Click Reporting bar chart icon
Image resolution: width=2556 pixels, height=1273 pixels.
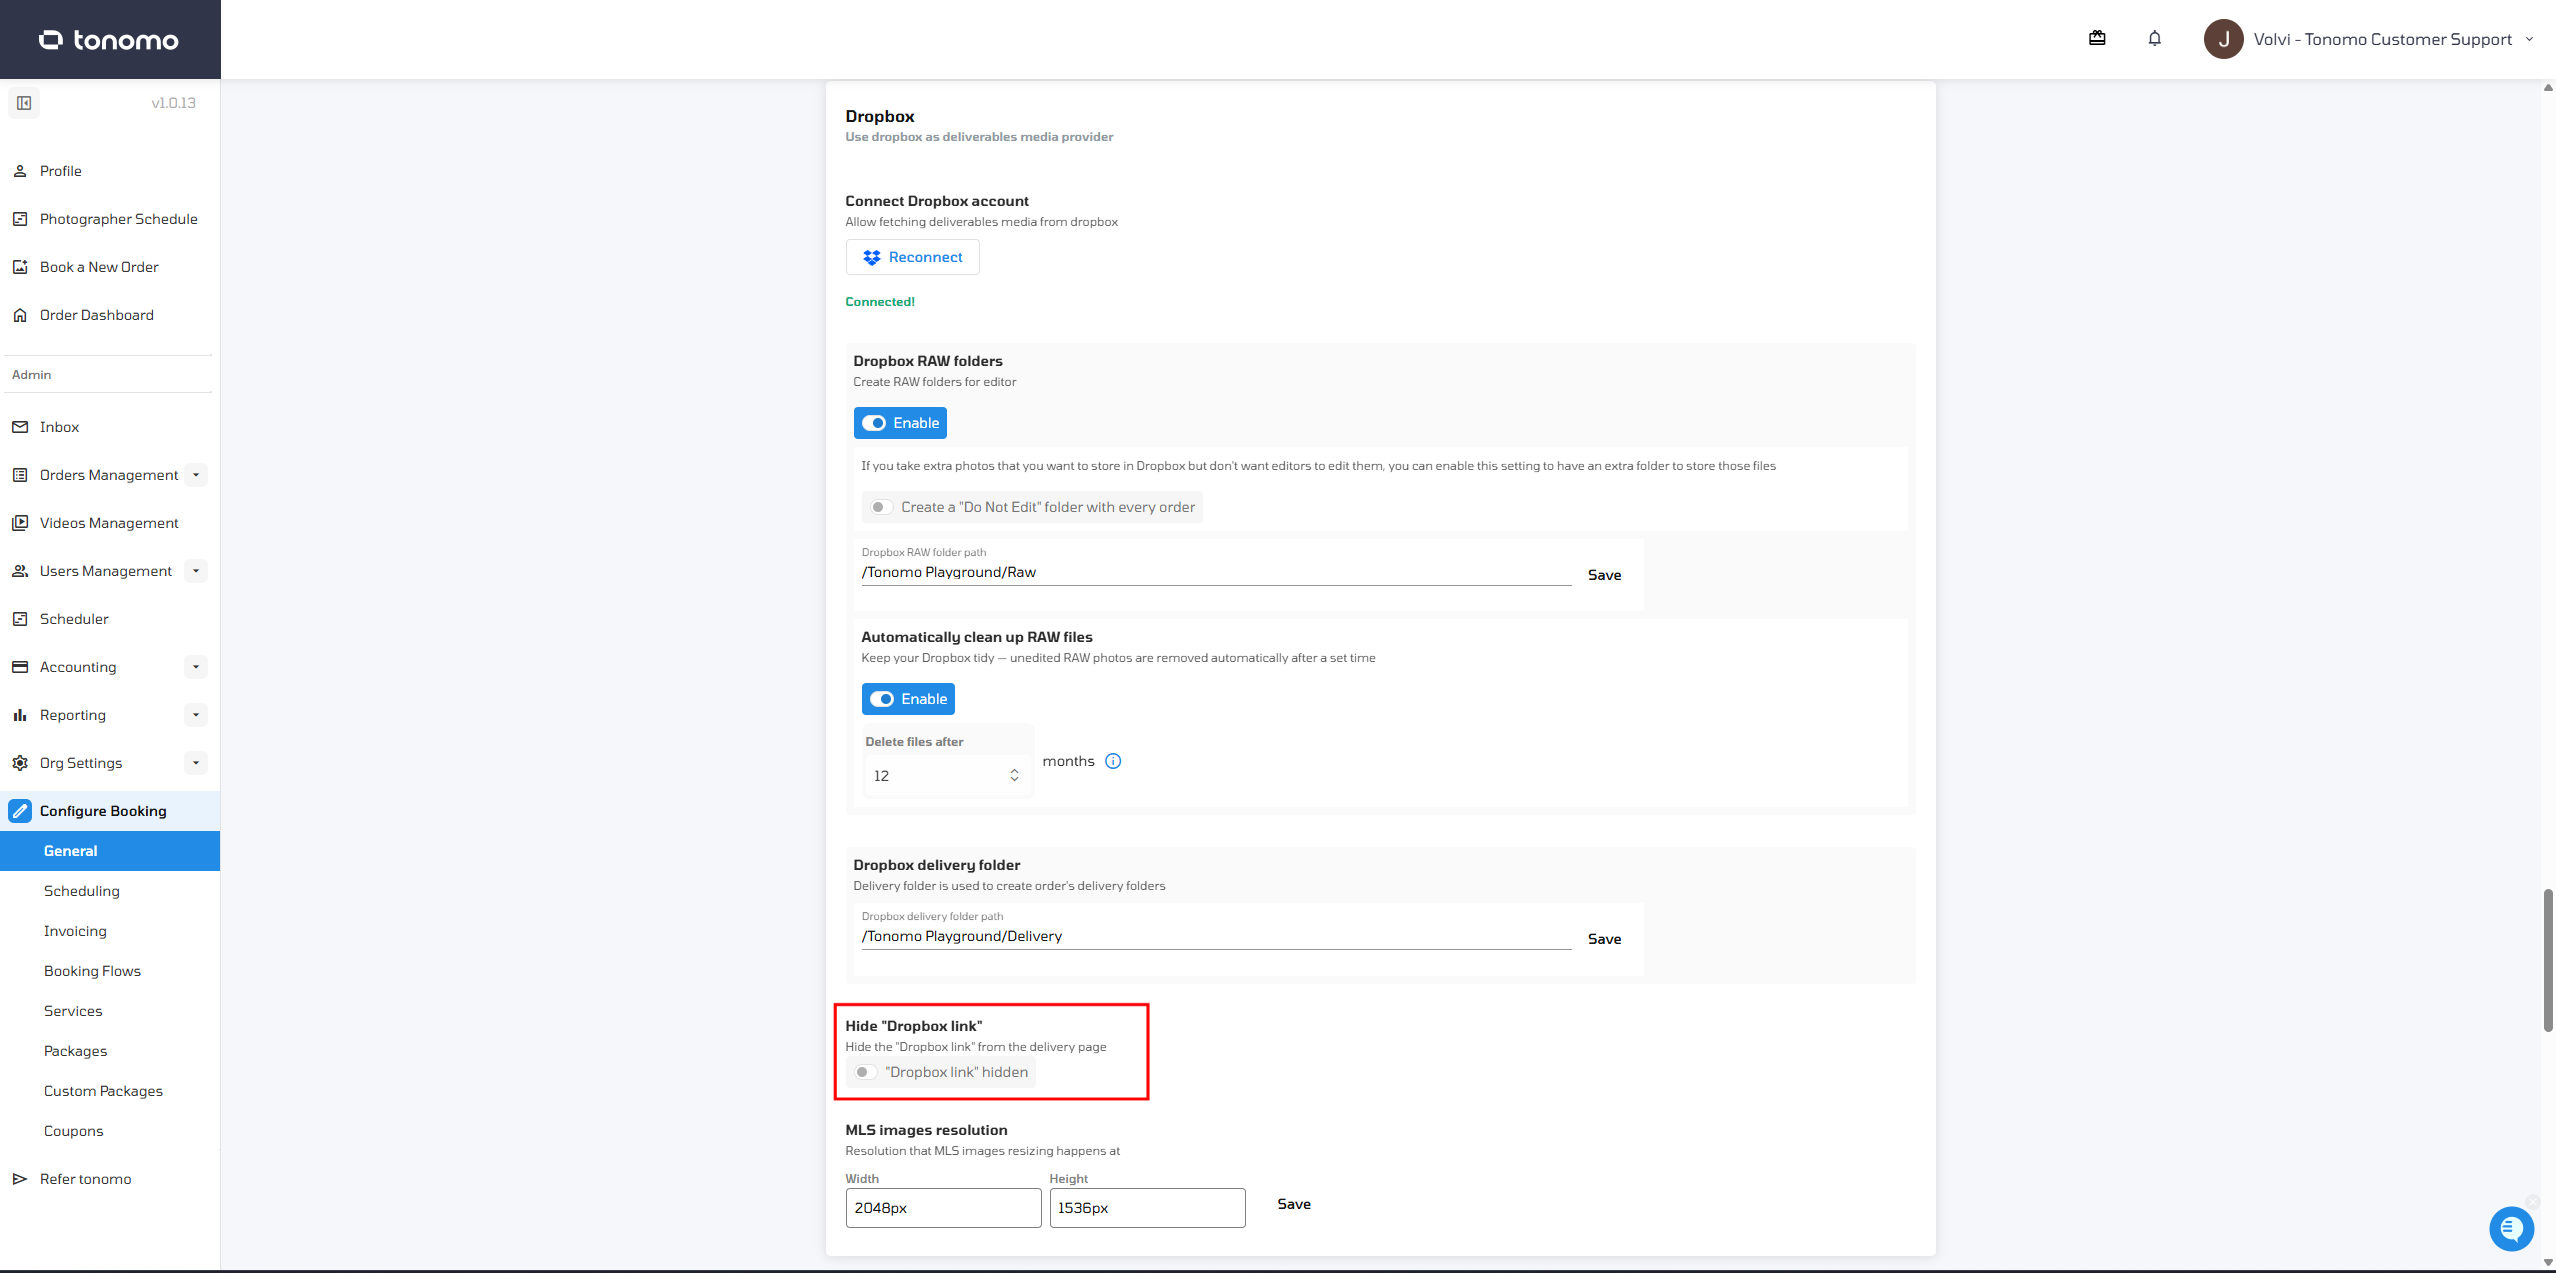[x=20, y=715]
